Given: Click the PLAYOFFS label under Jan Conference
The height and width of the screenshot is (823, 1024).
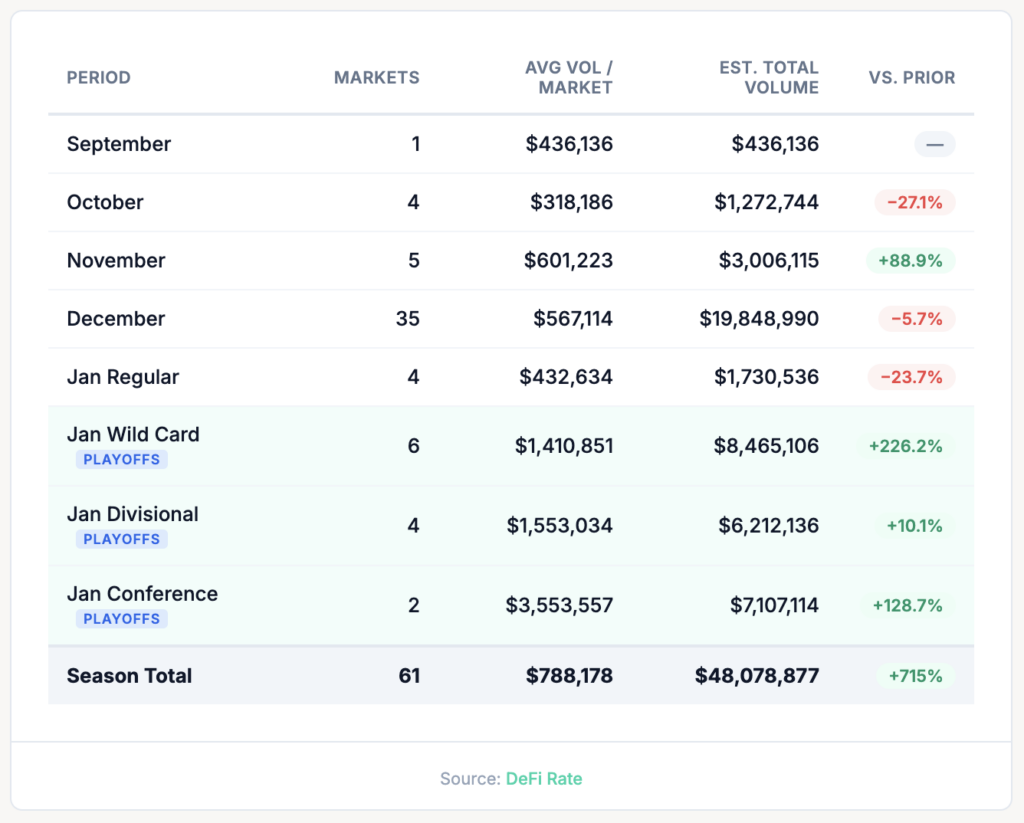Looking at the screenshot, I should tap(121, 619).
